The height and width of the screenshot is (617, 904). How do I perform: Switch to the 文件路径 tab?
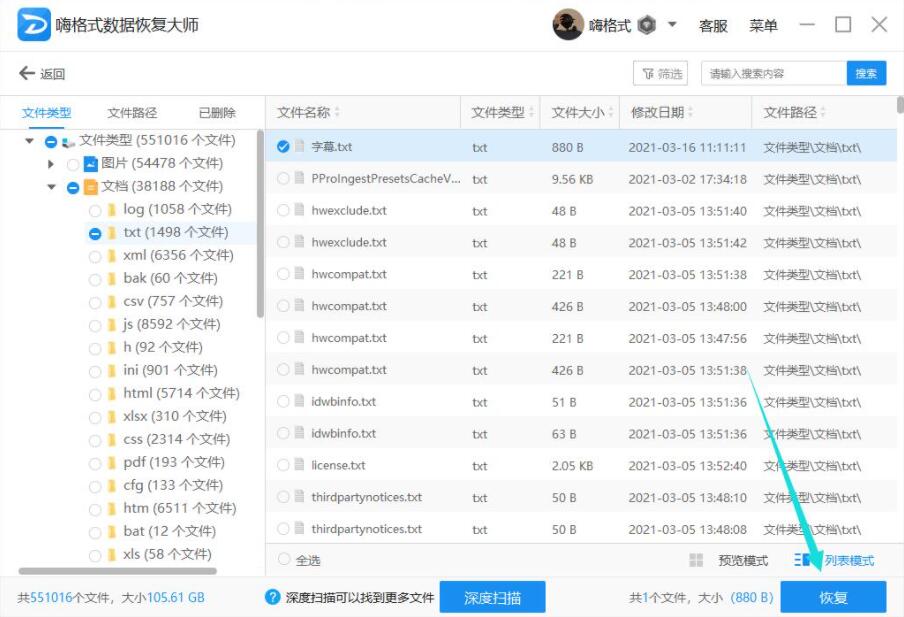point(132,112)
